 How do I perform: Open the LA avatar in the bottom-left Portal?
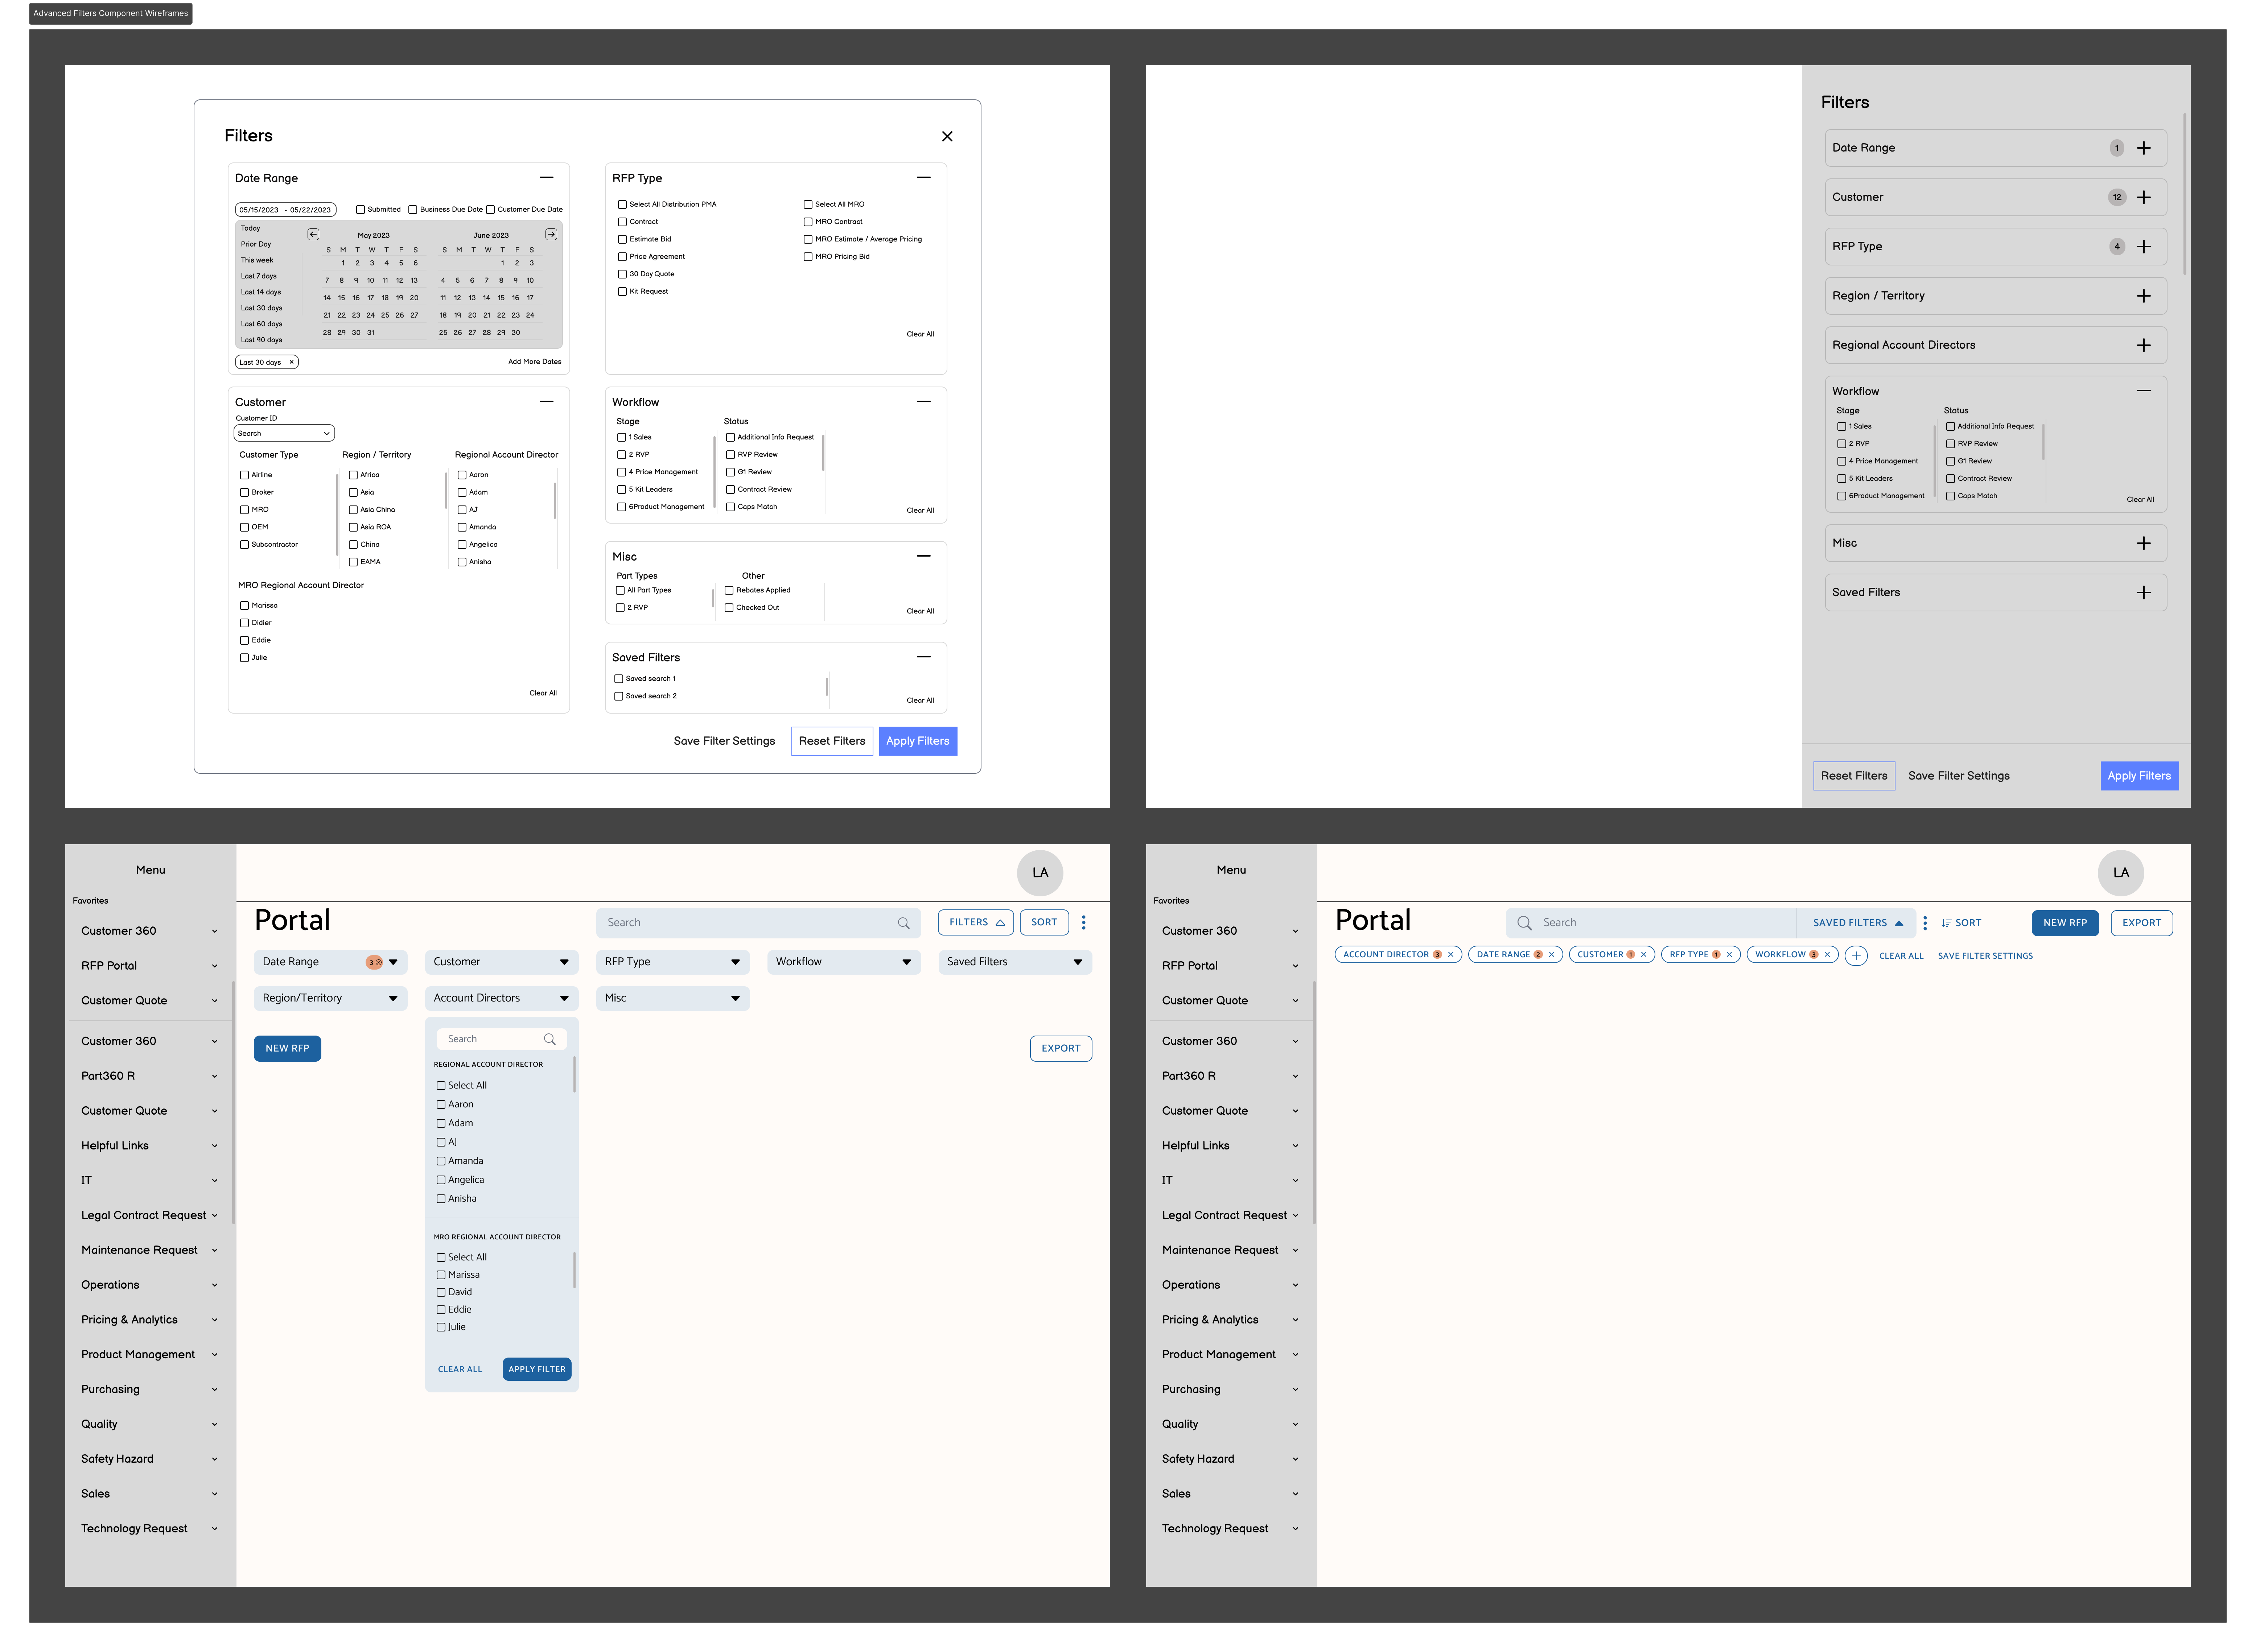click(x=1040, y=873)
